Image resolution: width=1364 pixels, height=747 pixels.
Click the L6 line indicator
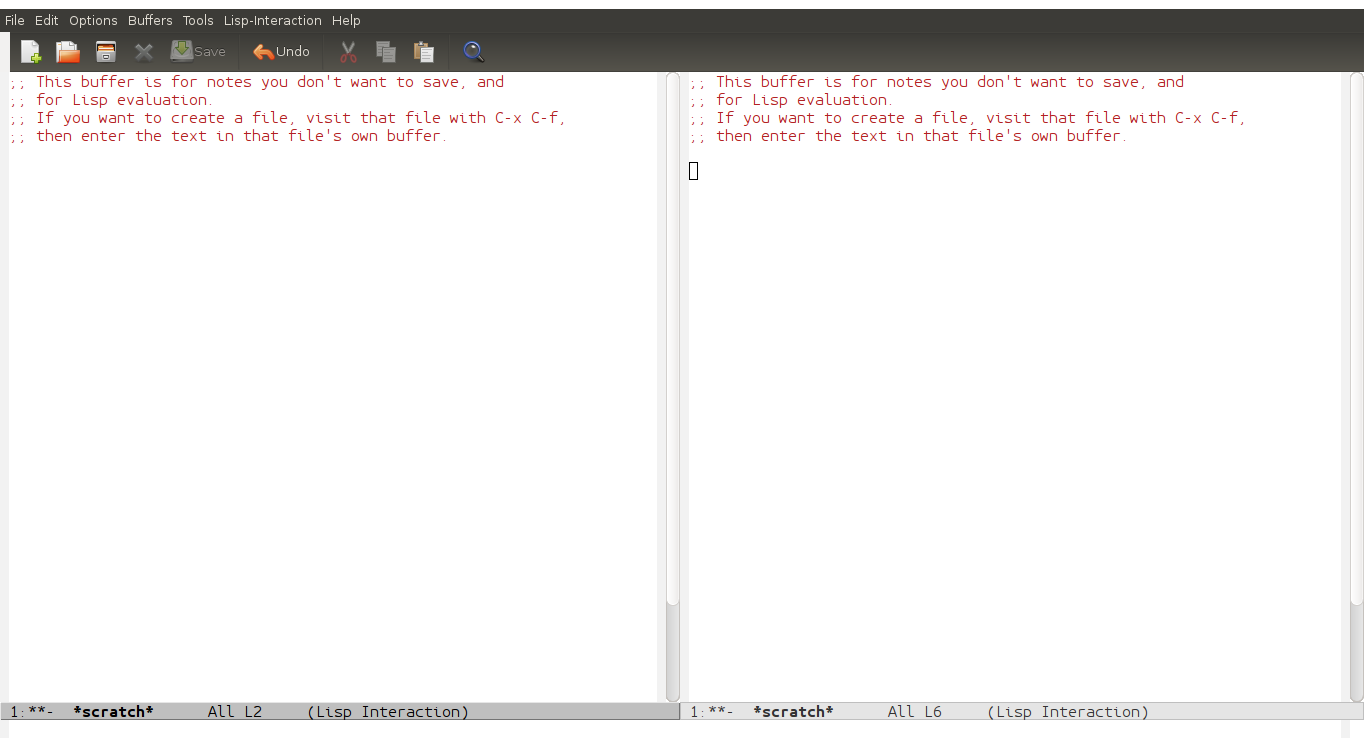pyautogui.click(x=933, y=712)
